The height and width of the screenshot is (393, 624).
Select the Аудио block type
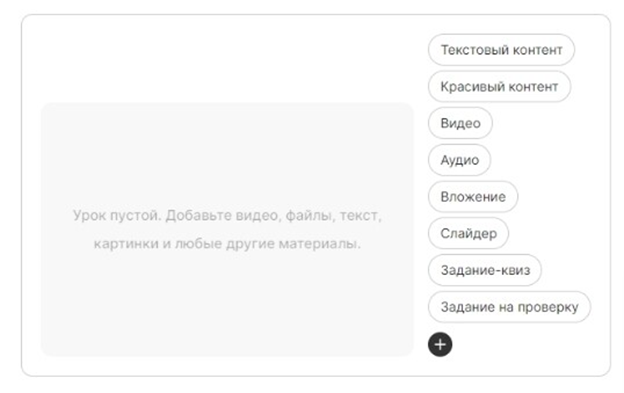coord(459,160)
